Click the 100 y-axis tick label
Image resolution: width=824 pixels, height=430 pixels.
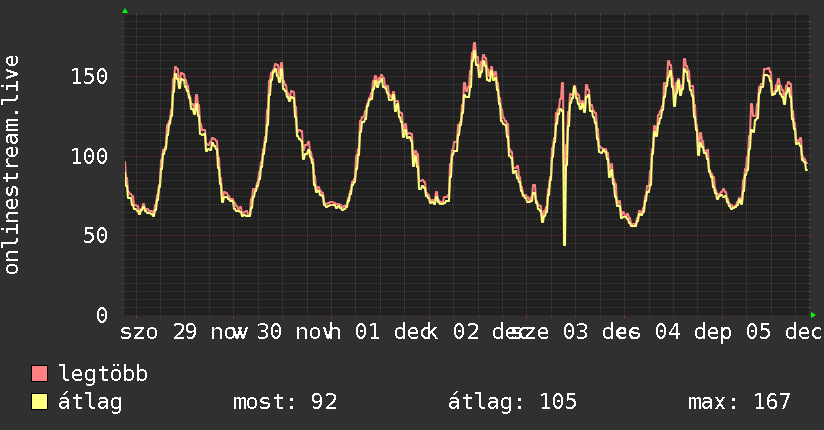click(x=96, y=156)
